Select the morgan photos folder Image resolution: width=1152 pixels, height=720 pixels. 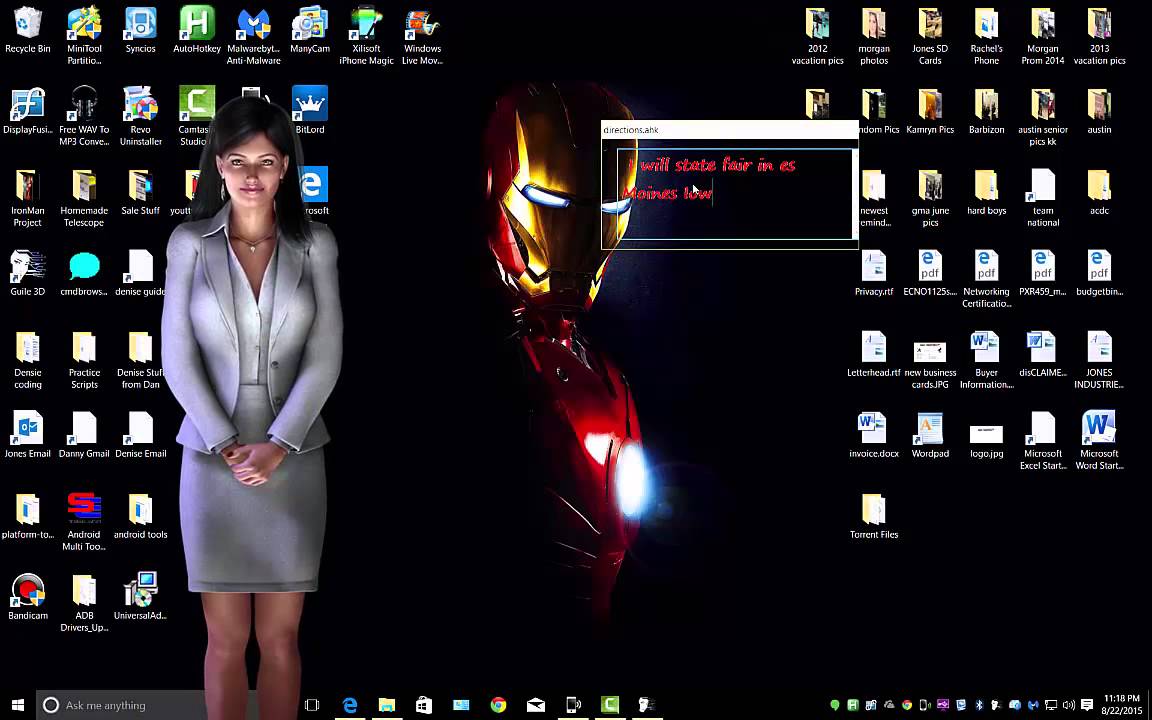(874, 35)
